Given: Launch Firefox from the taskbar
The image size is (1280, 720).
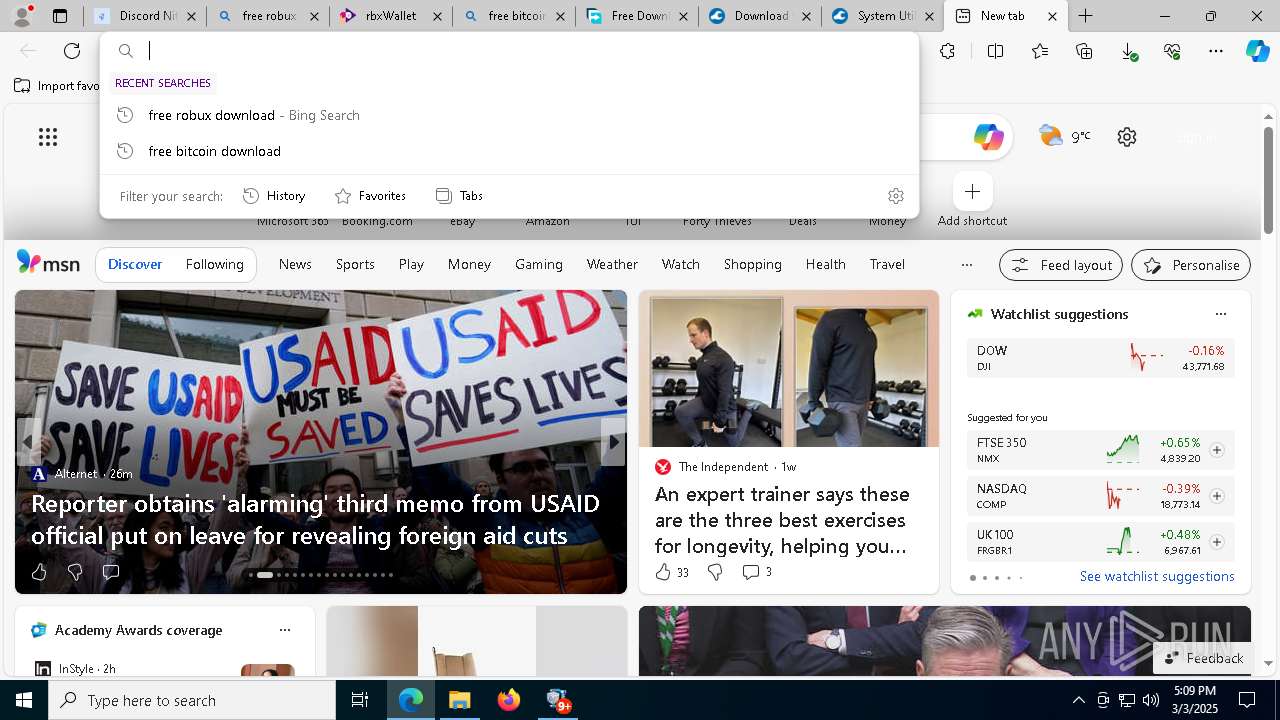Looking at the screenshot, I should [x=509, y=700].
